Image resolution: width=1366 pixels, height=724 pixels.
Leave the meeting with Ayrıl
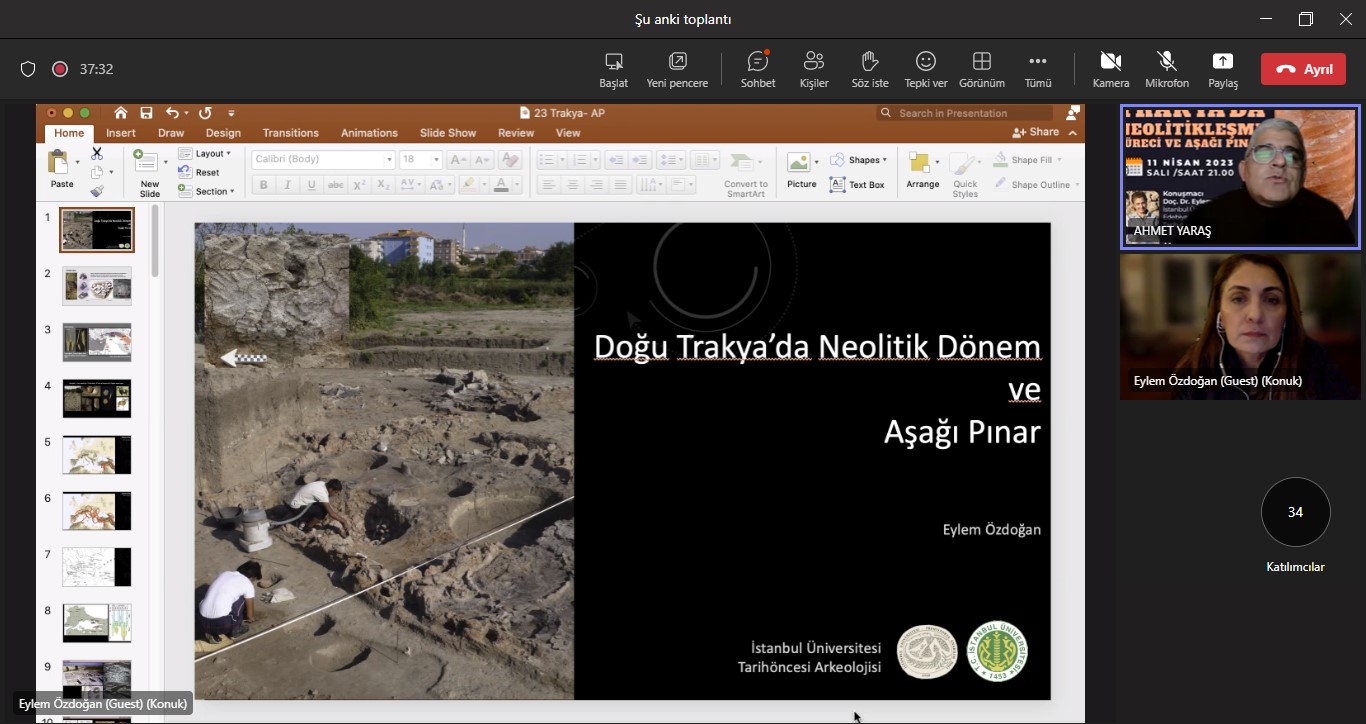coord(1303,69)
